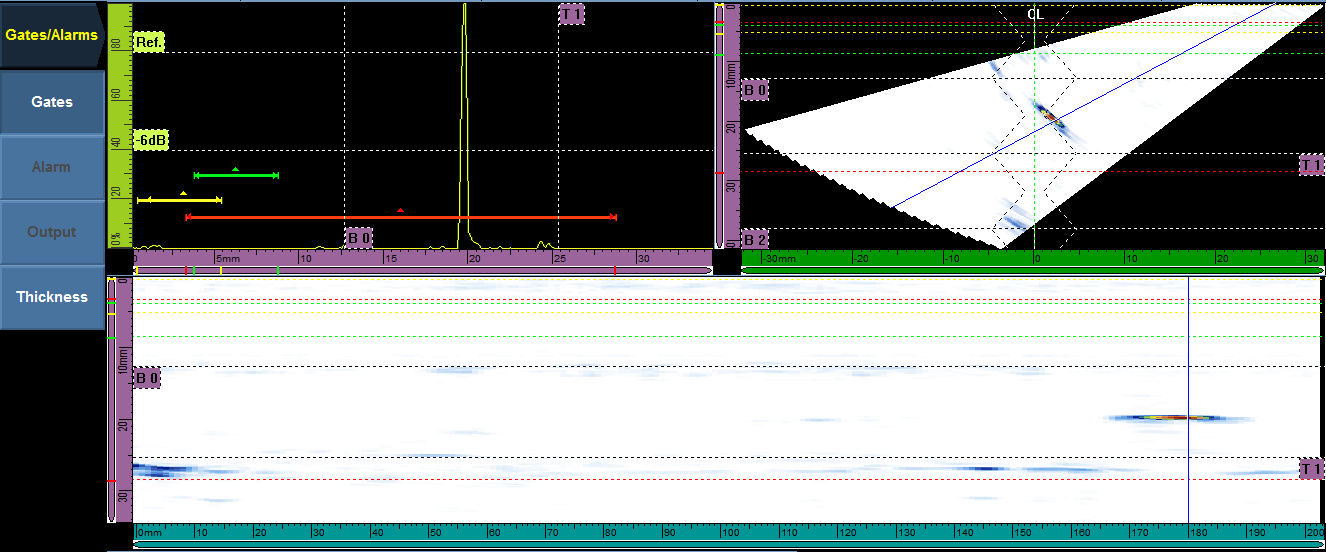
Task: Click the C-scan teal scan-axis zoom bar
Action: (x=728, y=544)
